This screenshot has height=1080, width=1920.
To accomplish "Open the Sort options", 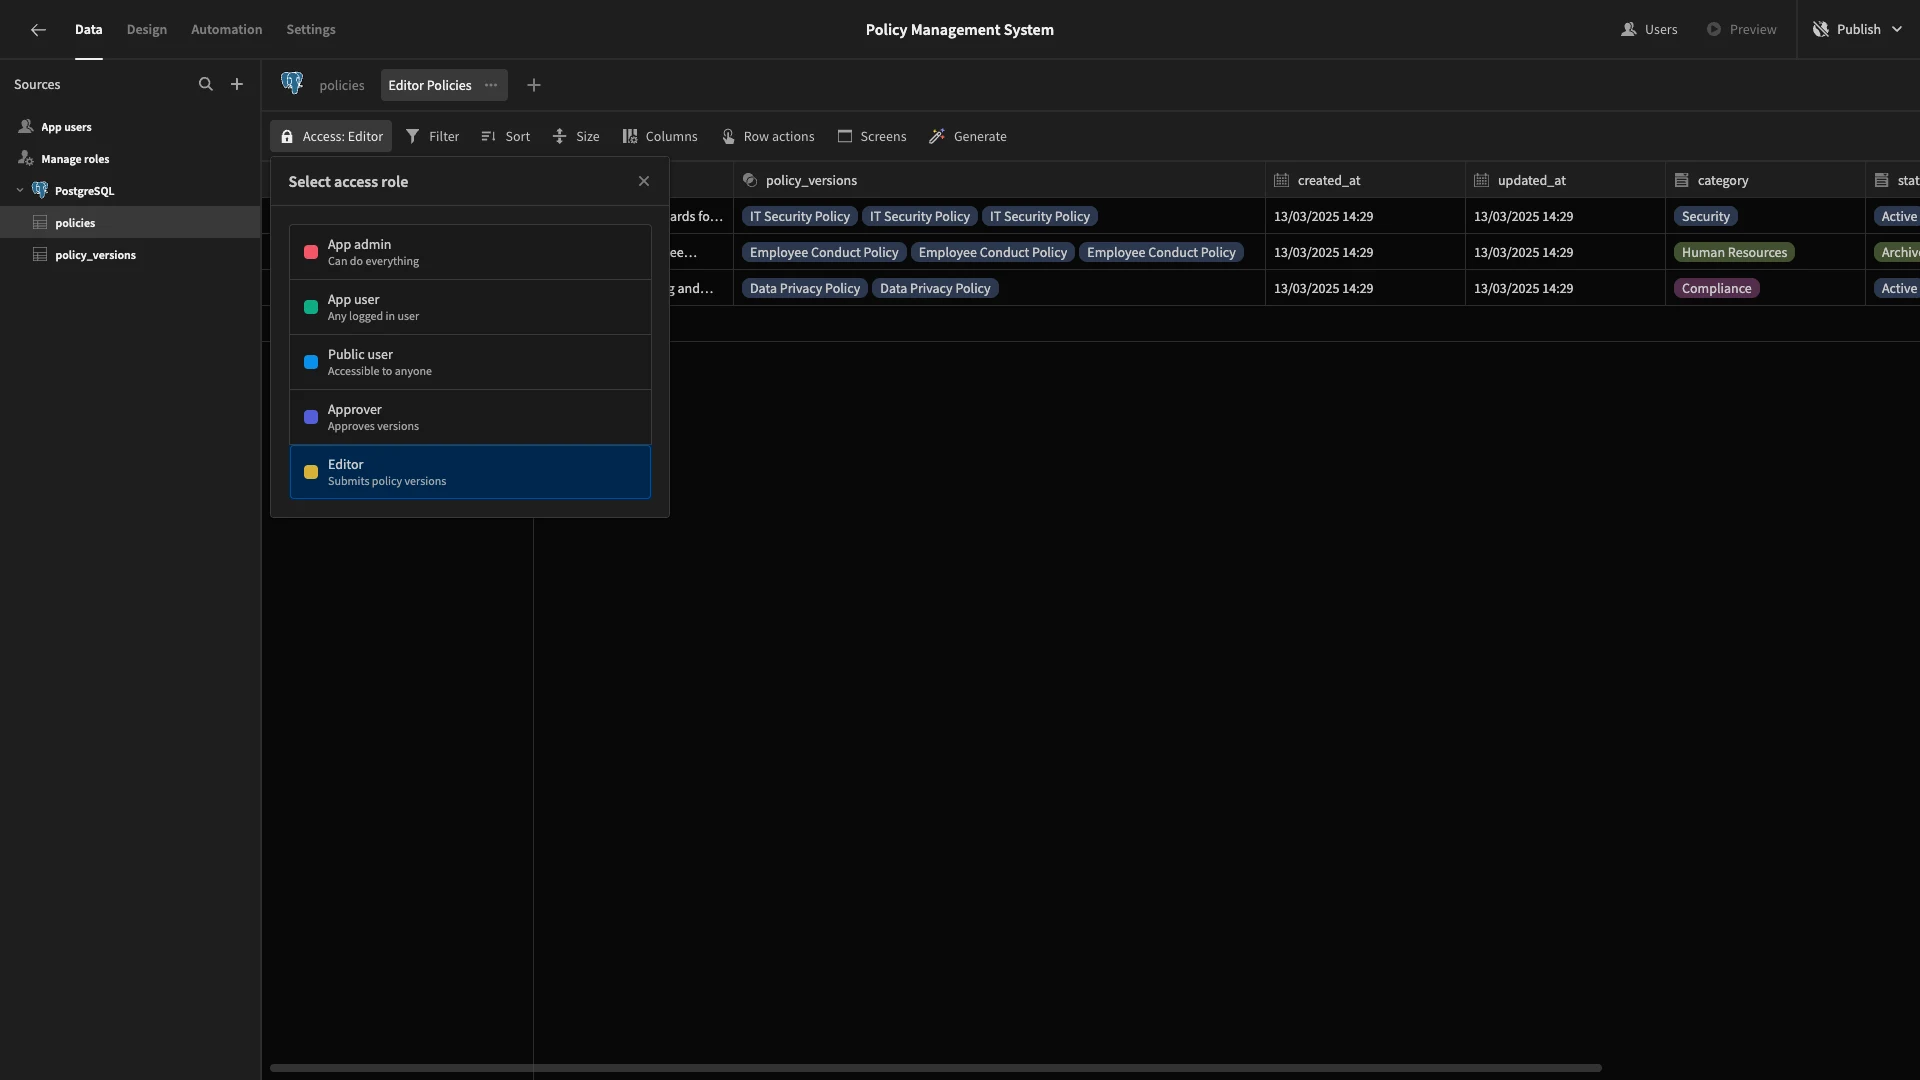I will (505, 136).
